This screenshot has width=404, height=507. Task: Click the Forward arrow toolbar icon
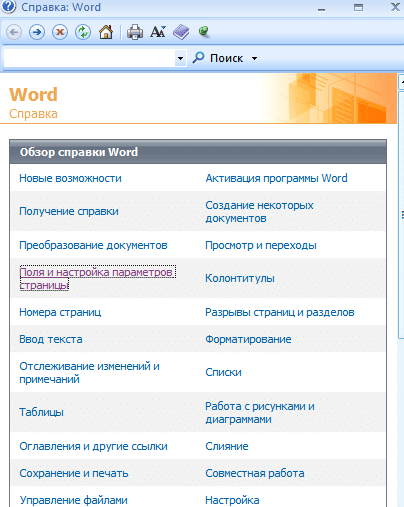click(37, 32)
